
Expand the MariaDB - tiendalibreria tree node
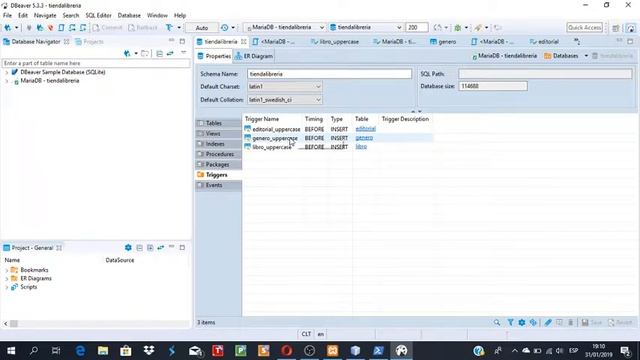click(x=7, y=81)
